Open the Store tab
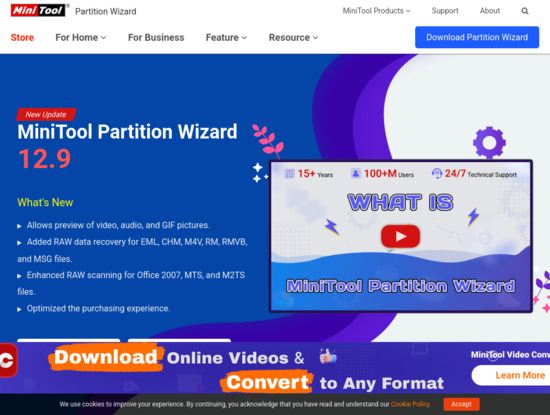Screen dimensions: 550x415 coord(22,38)
